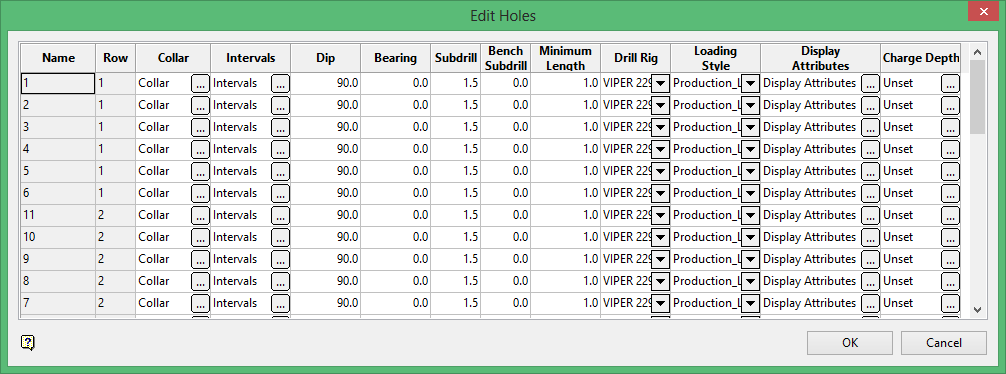Open Display Attributes ellipsis for hole 10
The image size is (1006, 374).
[x=870, y=237]
